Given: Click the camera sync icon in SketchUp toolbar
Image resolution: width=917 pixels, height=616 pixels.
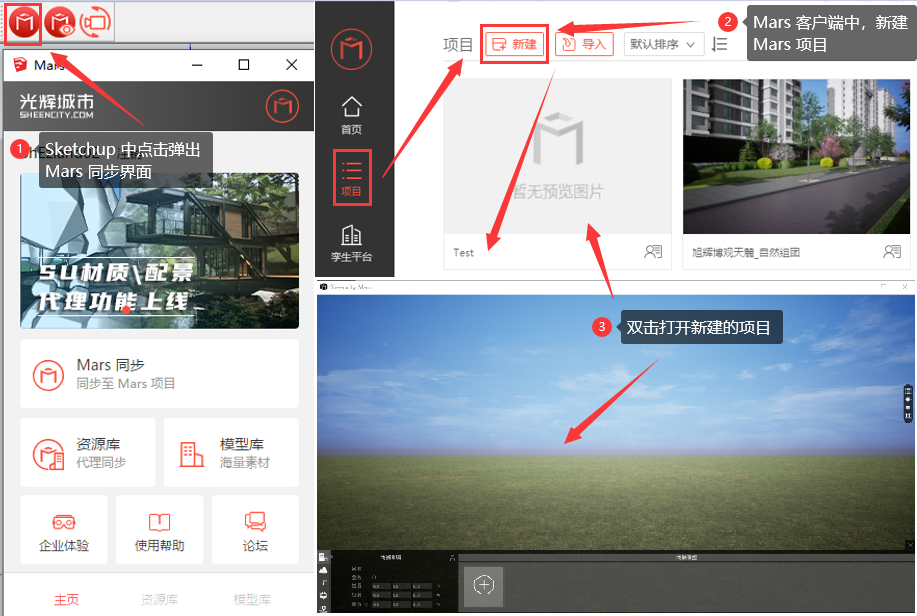Looking at the screenshot, I should coord(95,23).
